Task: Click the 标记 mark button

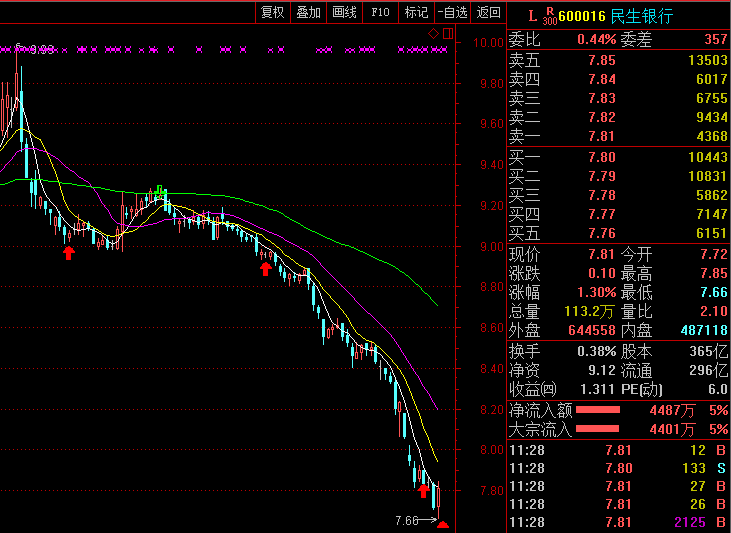Action: pos(416,12)
